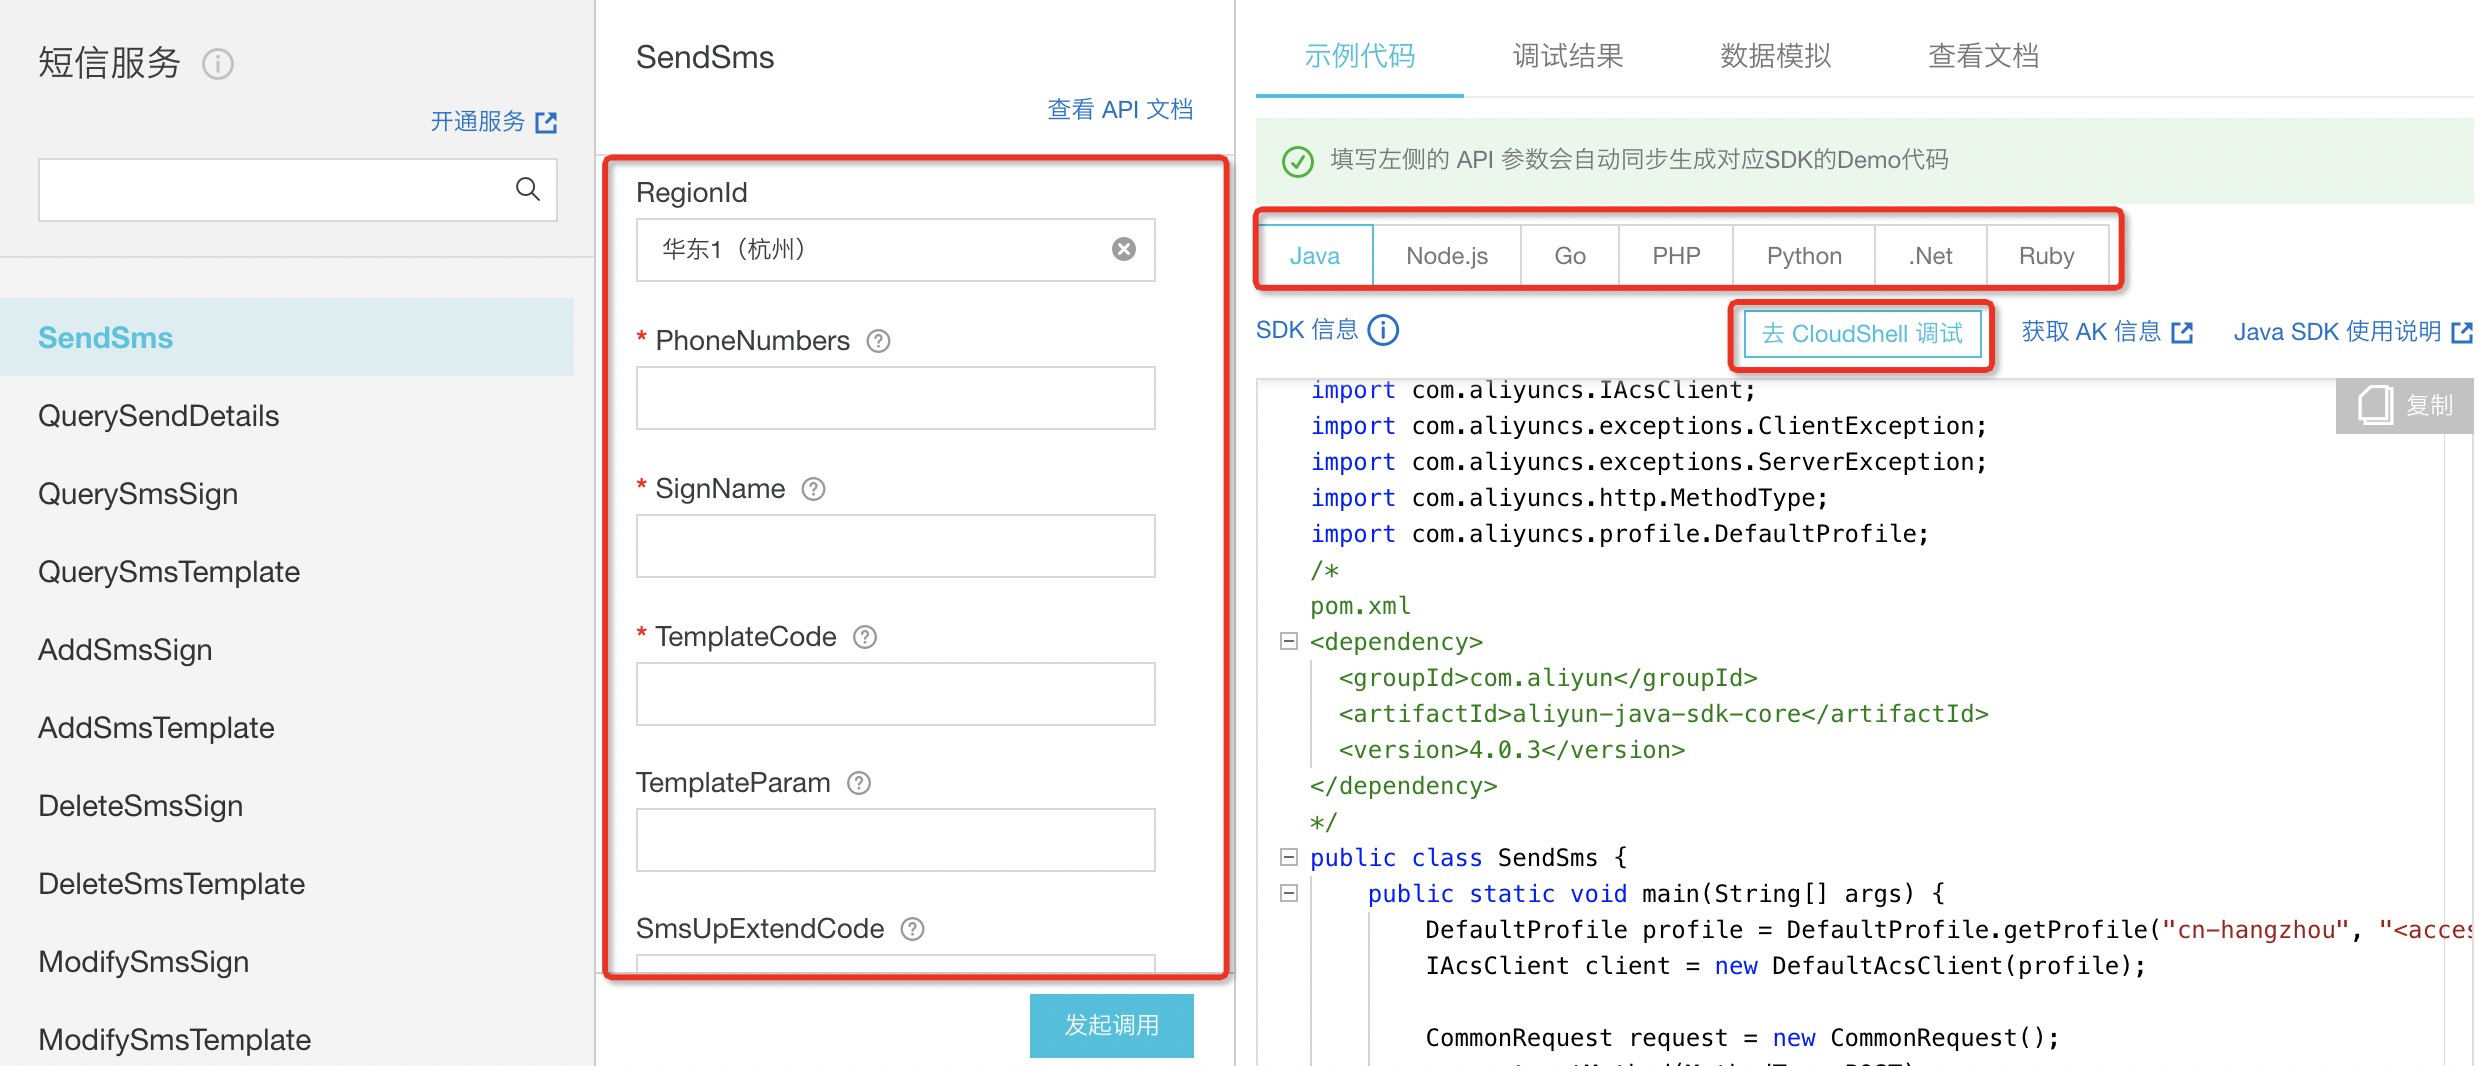Click the help icon beside SignName
The image size is (2478, 1066).
[814, 489]
